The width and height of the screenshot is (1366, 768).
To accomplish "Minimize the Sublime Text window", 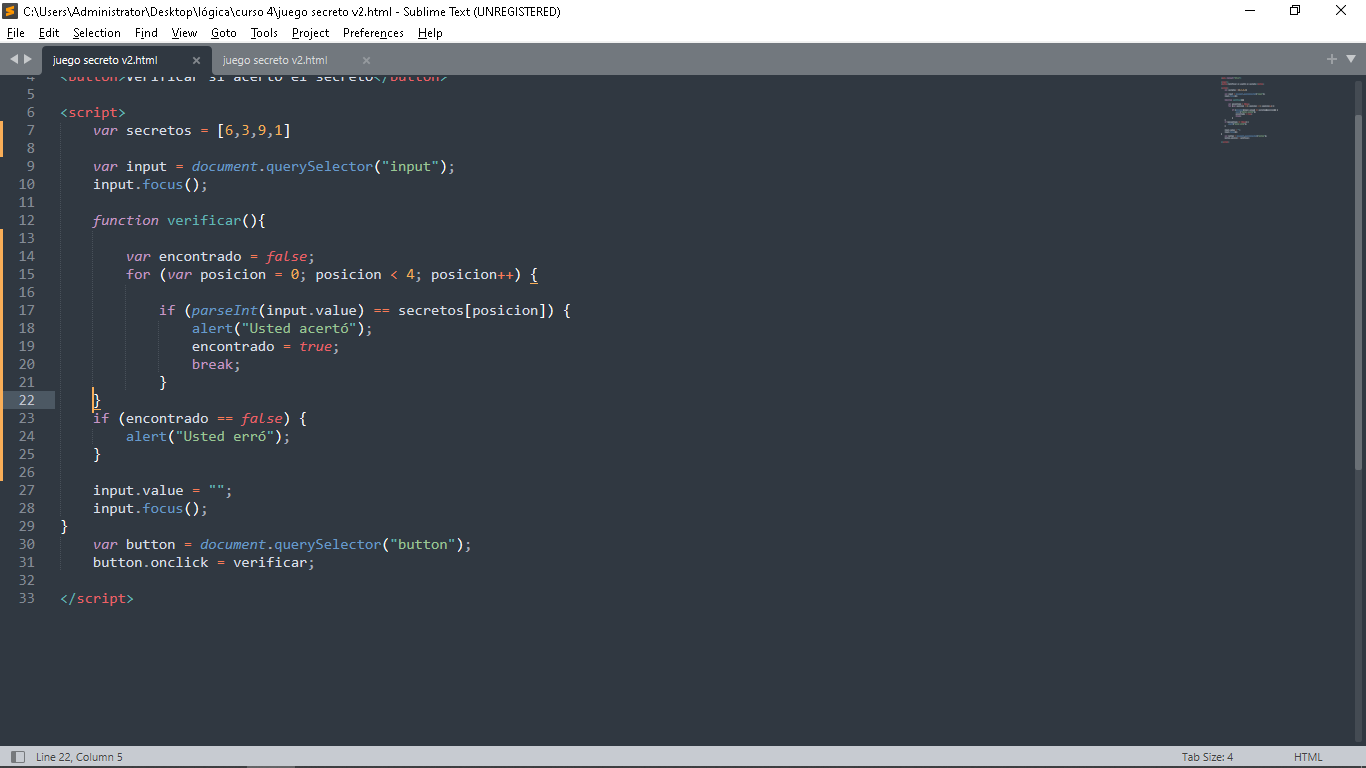I will click(x=1250, y=11).
